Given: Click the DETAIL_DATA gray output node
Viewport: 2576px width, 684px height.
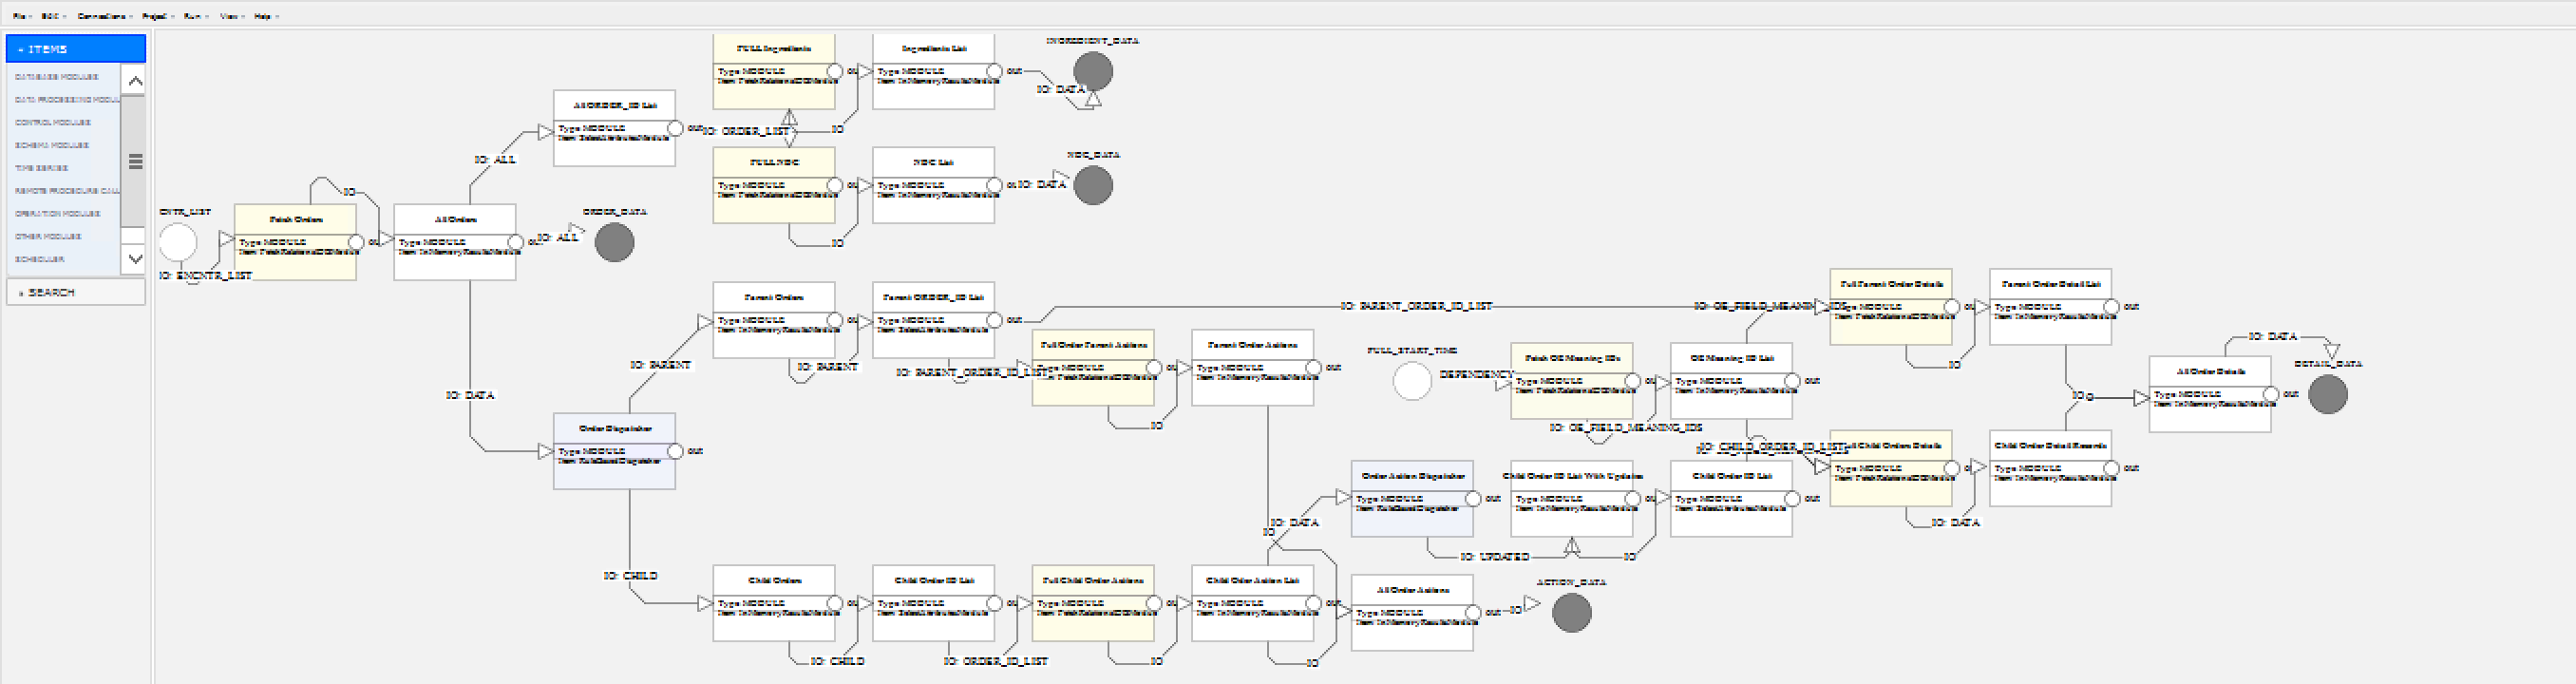Looking at the screenshot, I should point(2327,395).
